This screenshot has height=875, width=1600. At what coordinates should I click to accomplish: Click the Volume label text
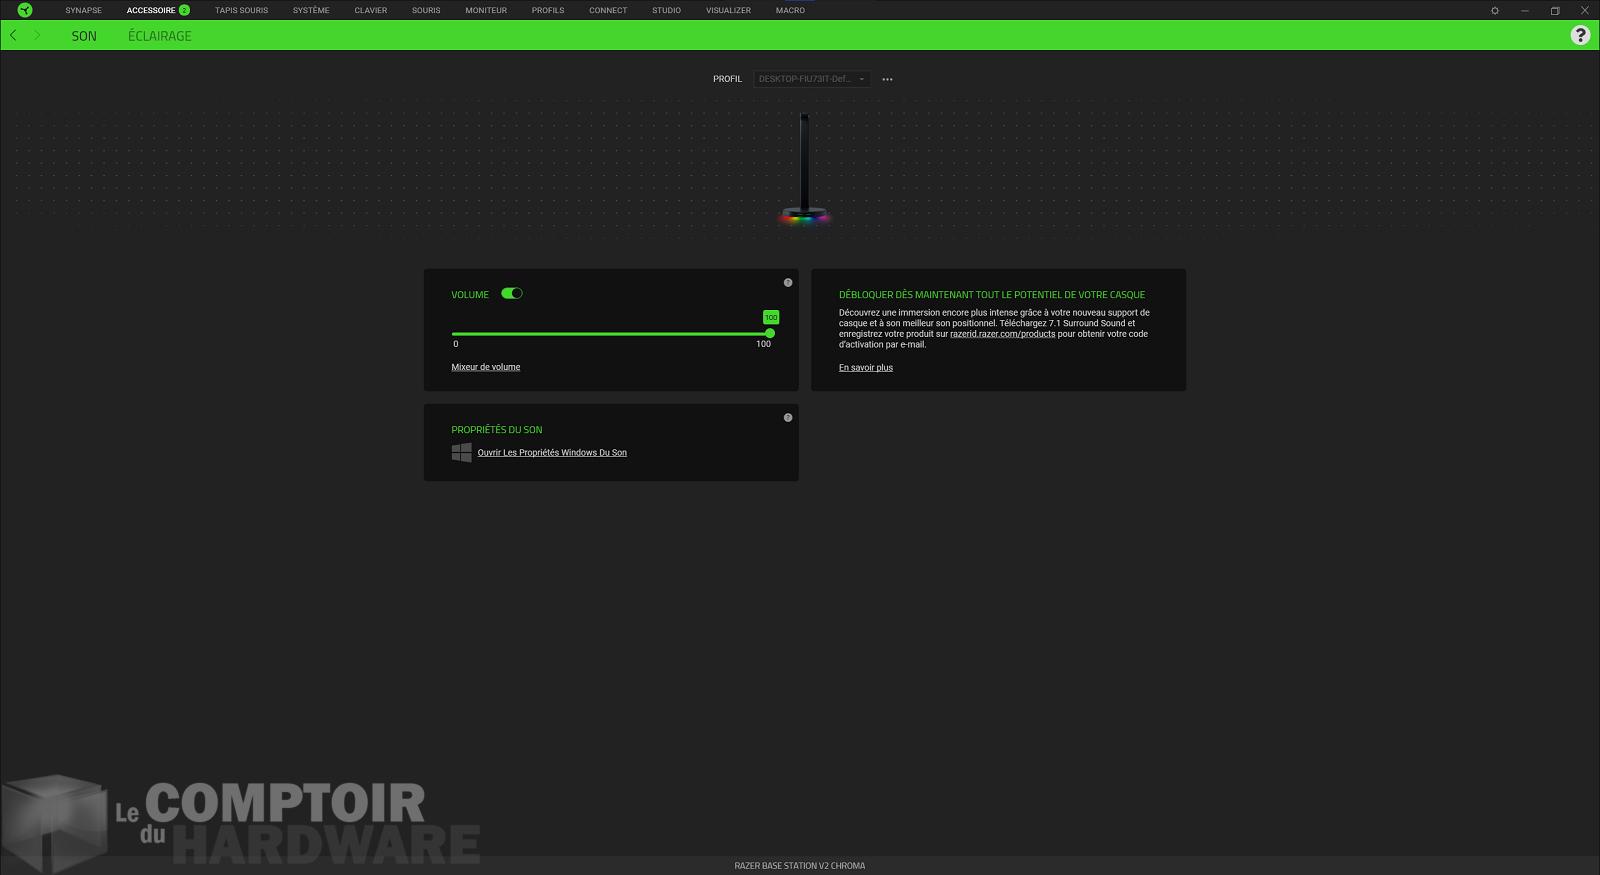pos(470,295)
